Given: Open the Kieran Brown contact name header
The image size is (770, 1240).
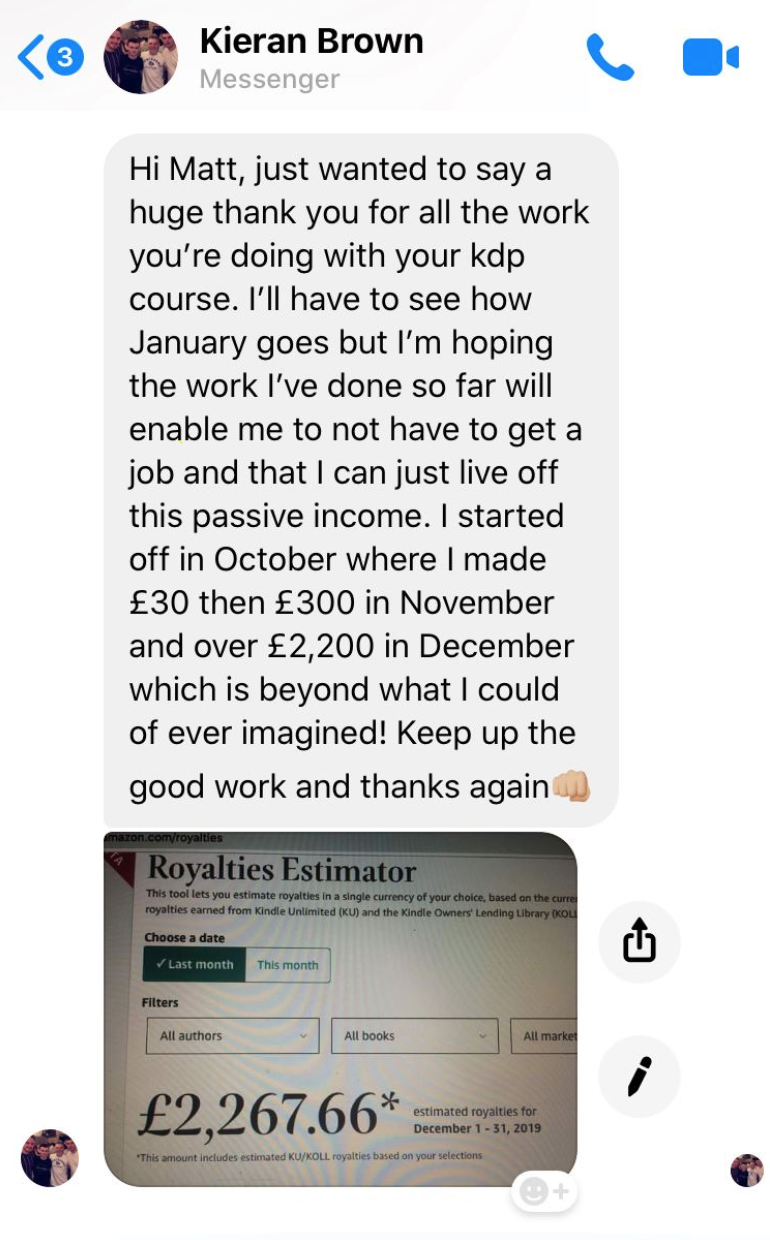Looking at the screenshot, I should (x=312, y=41).
